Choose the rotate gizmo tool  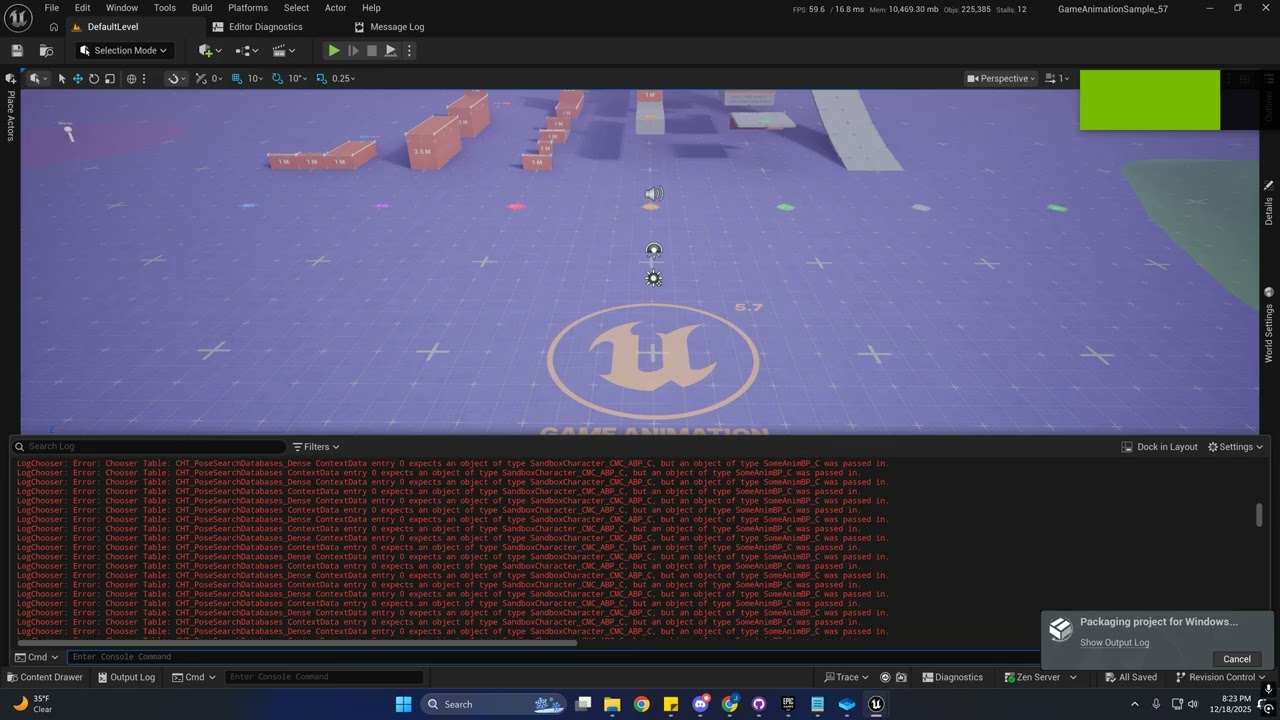(93, 78)
